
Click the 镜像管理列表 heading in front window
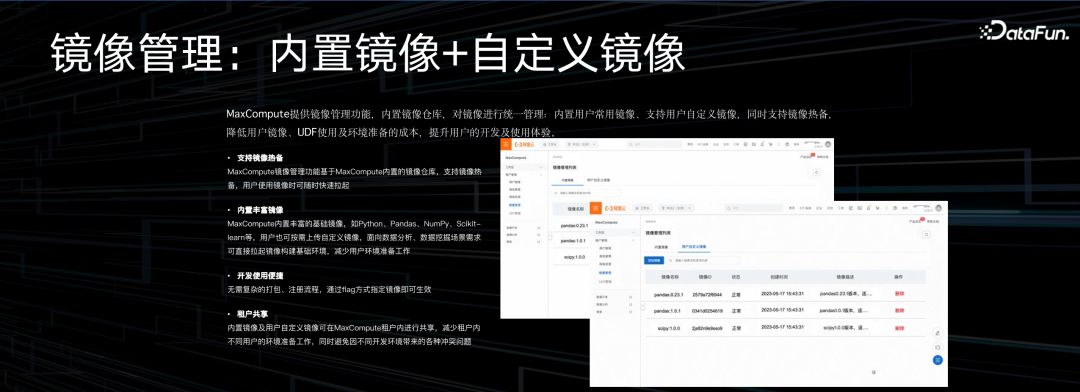click(x=658, y=233)
